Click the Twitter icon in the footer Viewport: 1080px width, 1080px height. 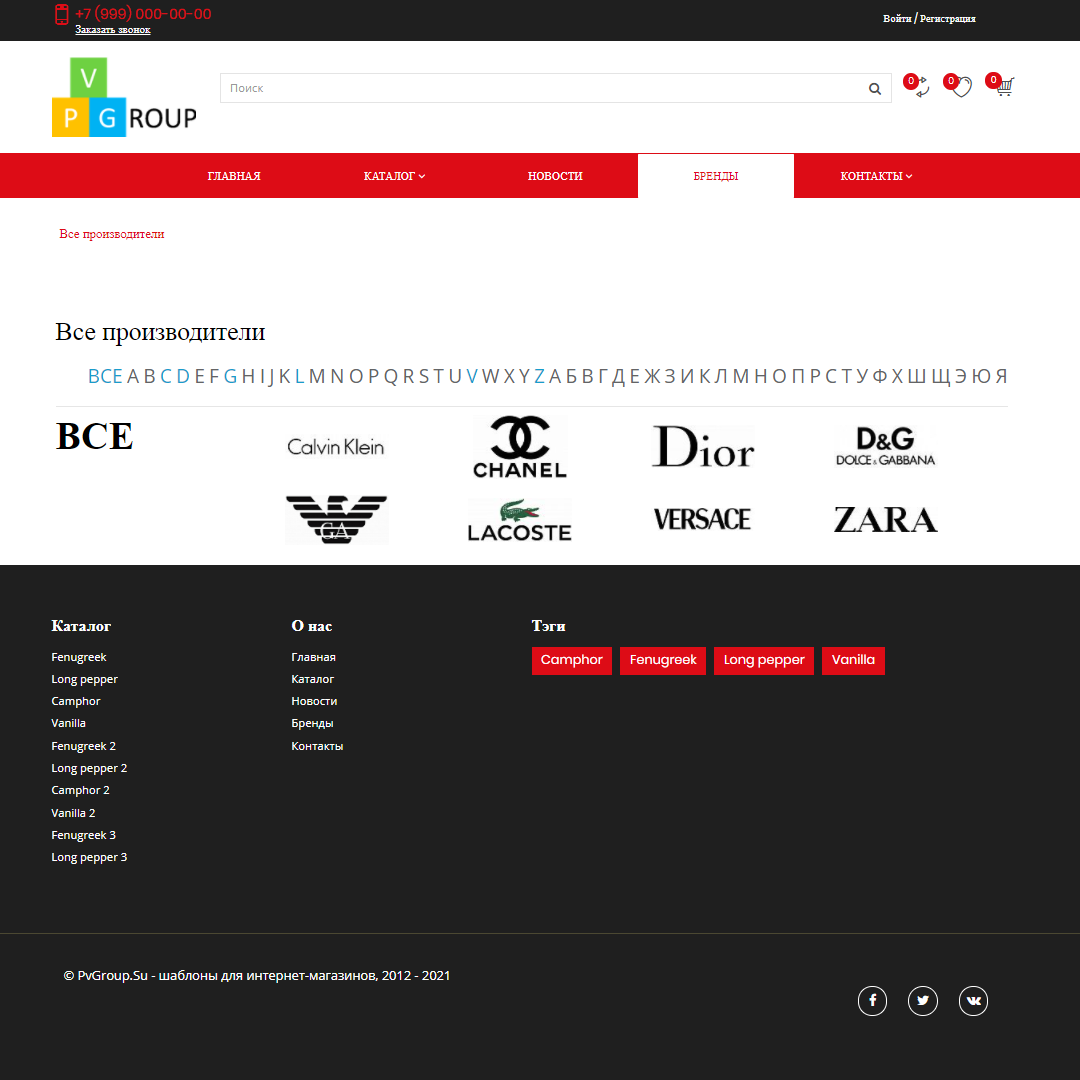922,1000
